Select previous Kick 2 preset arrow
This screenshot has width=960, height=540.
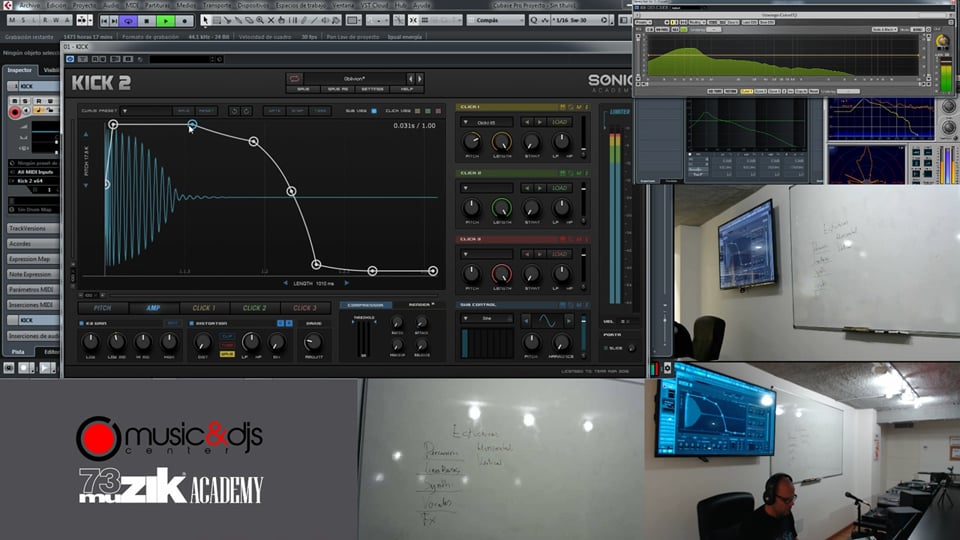pyautogui.click(x=411, y=79)
